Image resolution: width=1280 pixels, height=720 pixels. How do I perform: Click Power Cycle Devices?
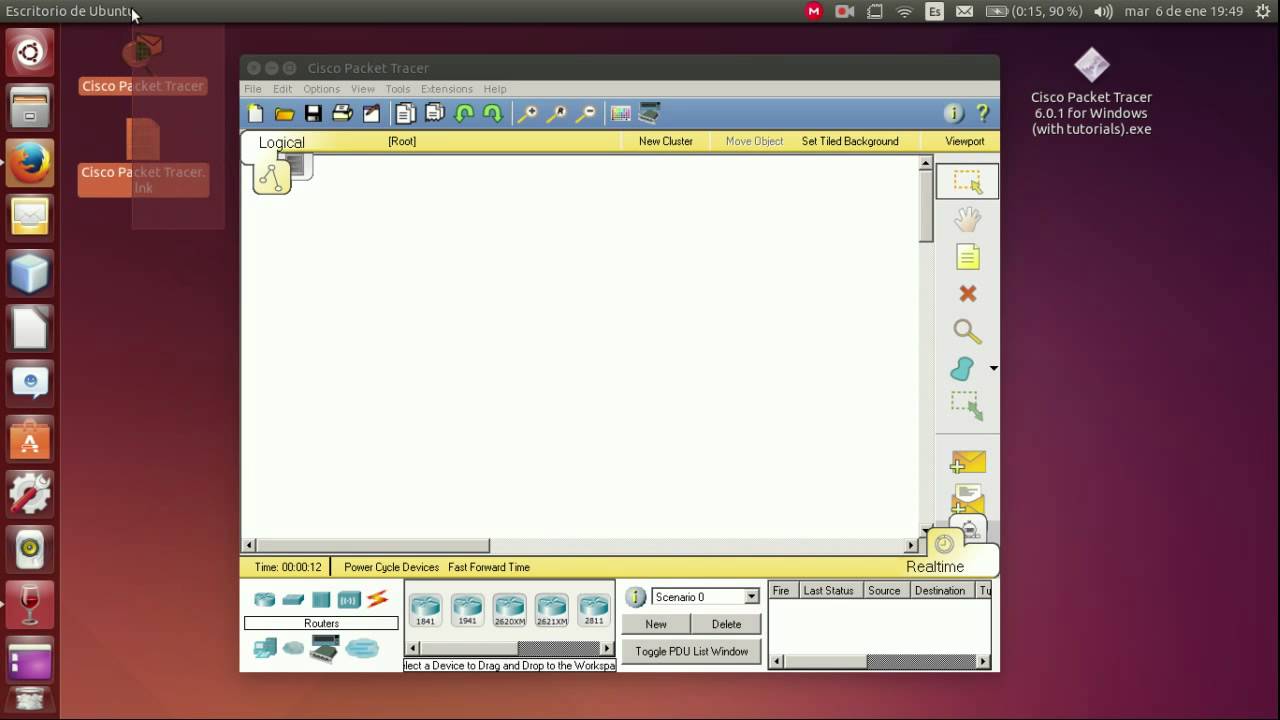(392, 567)
